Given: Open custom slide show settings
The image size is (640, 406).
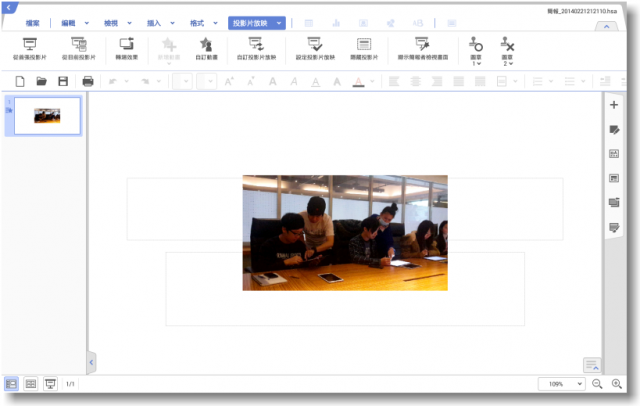Looking at the screenshot, I should 256,49.
